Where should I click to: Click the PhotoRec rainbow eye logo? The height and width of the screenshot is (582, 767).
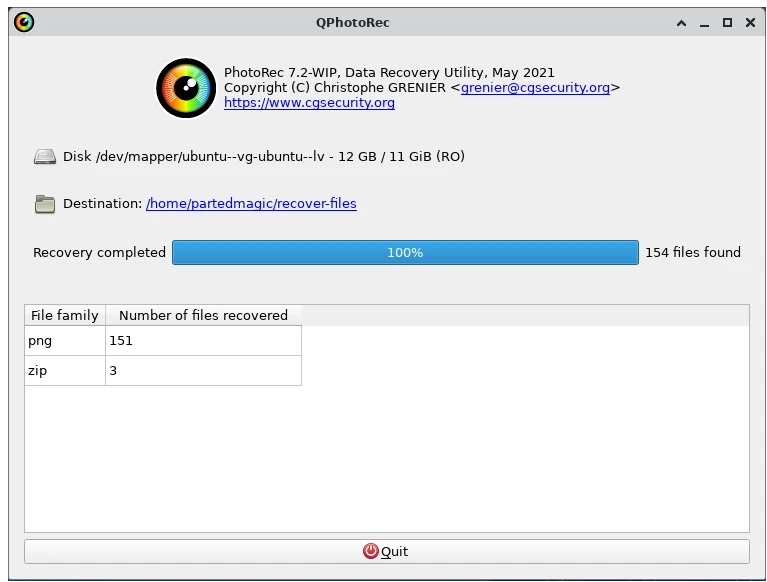click(186, 88)
